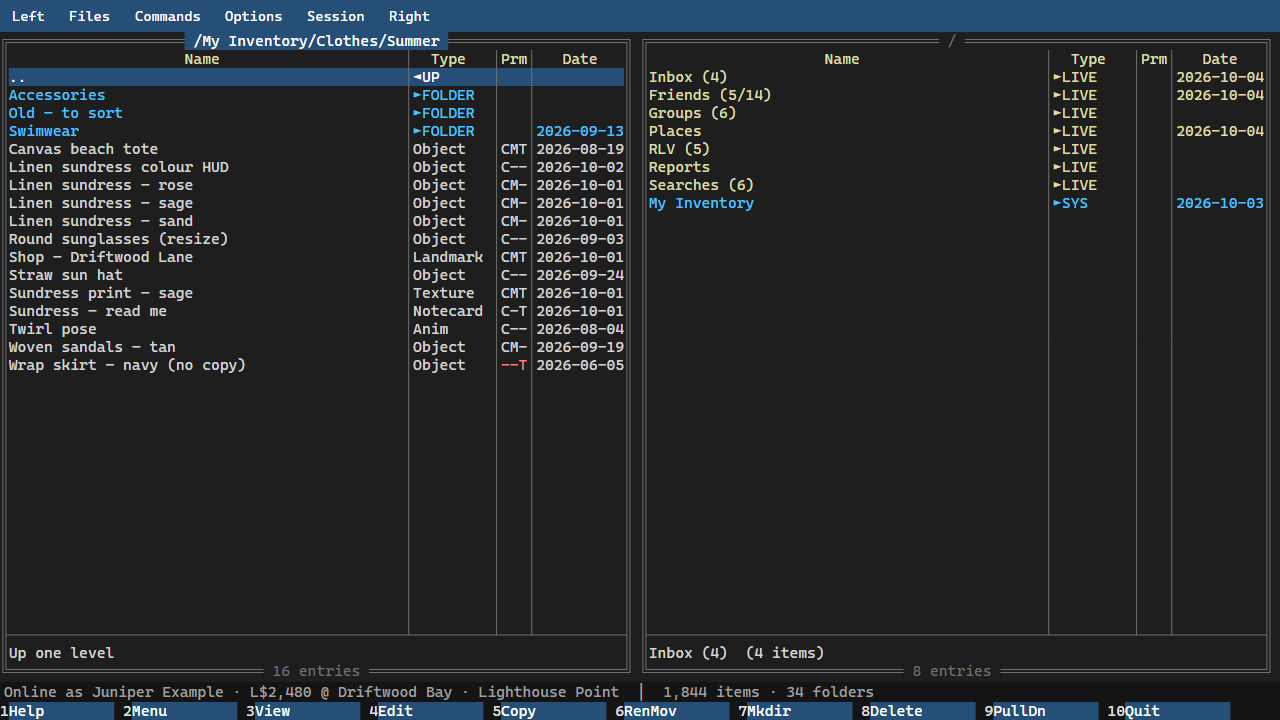
Task: Click the 2Menu function key
Action: 180,711
